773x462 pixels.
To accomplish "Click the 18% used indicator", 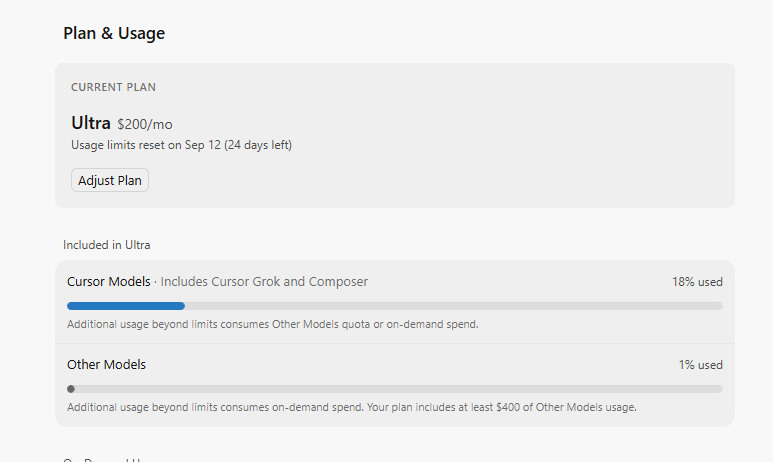I will click(697, 282).
